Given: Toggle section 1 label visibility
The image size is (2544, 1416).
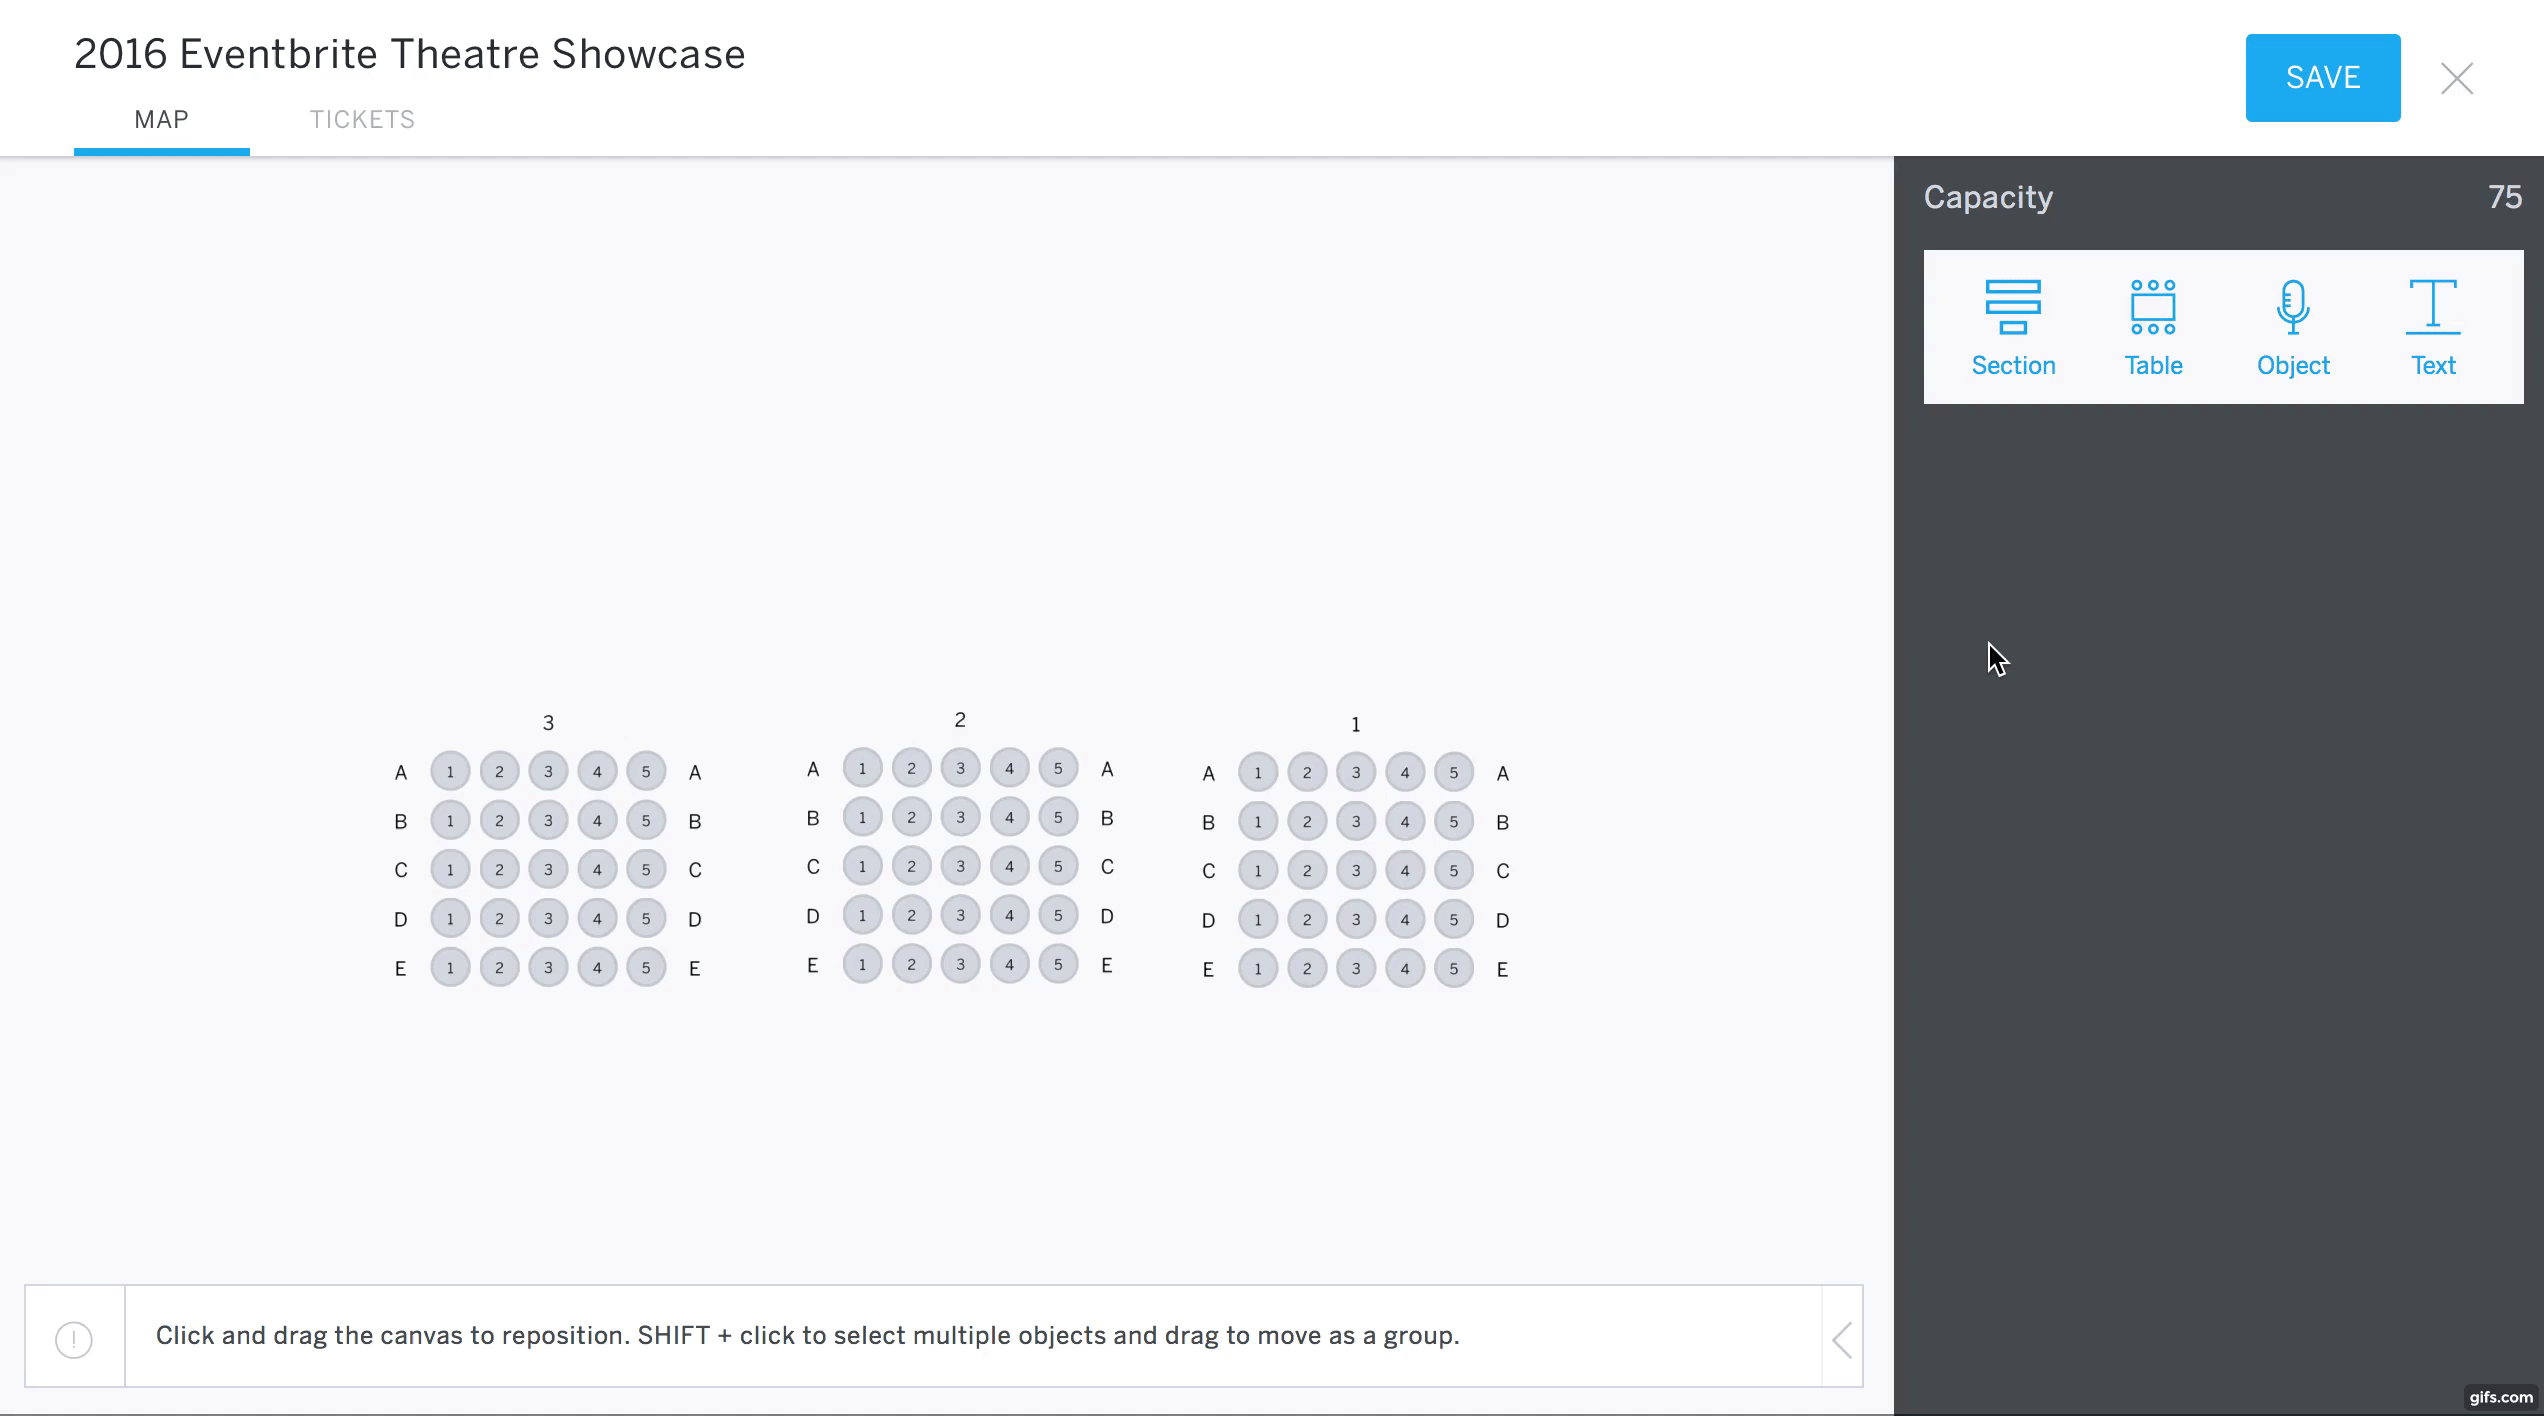Looking at the screenshot, I should pos(1355,724).
